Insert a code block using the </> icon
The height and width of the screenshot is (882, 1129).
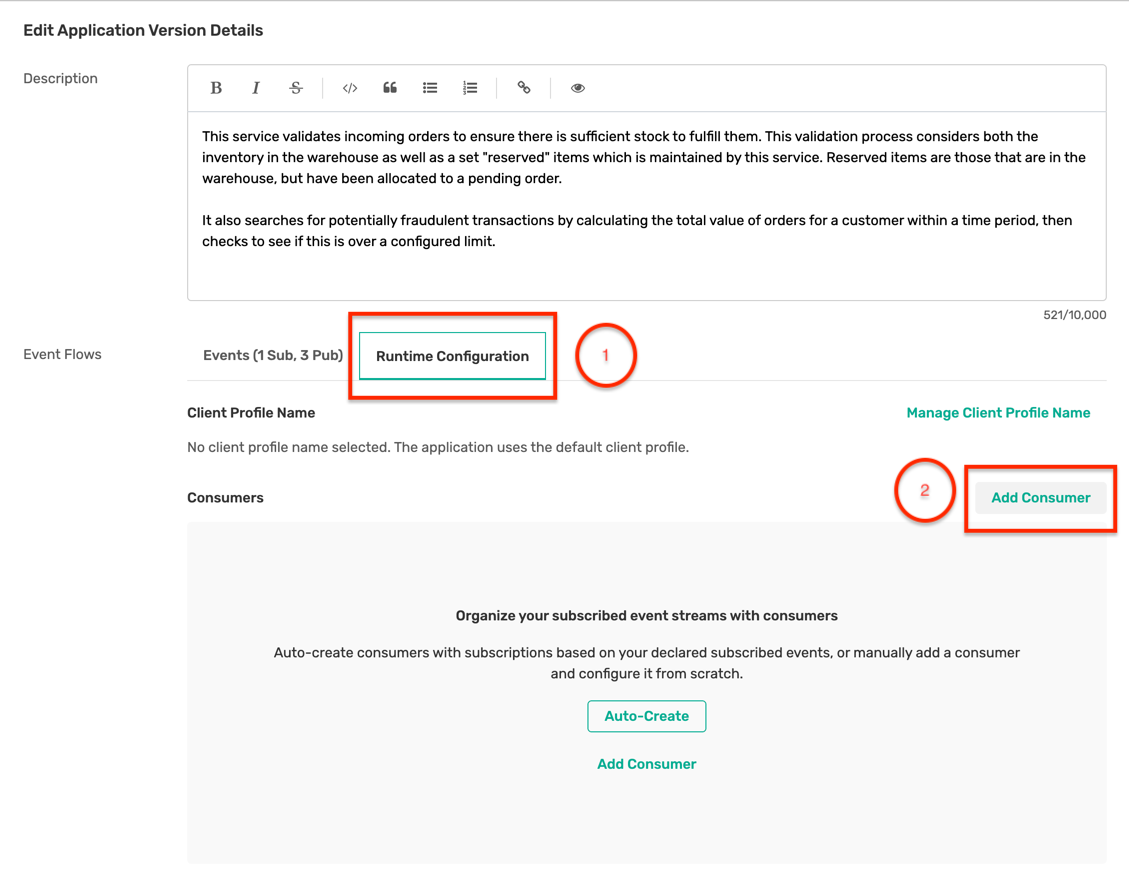point(349,88)
